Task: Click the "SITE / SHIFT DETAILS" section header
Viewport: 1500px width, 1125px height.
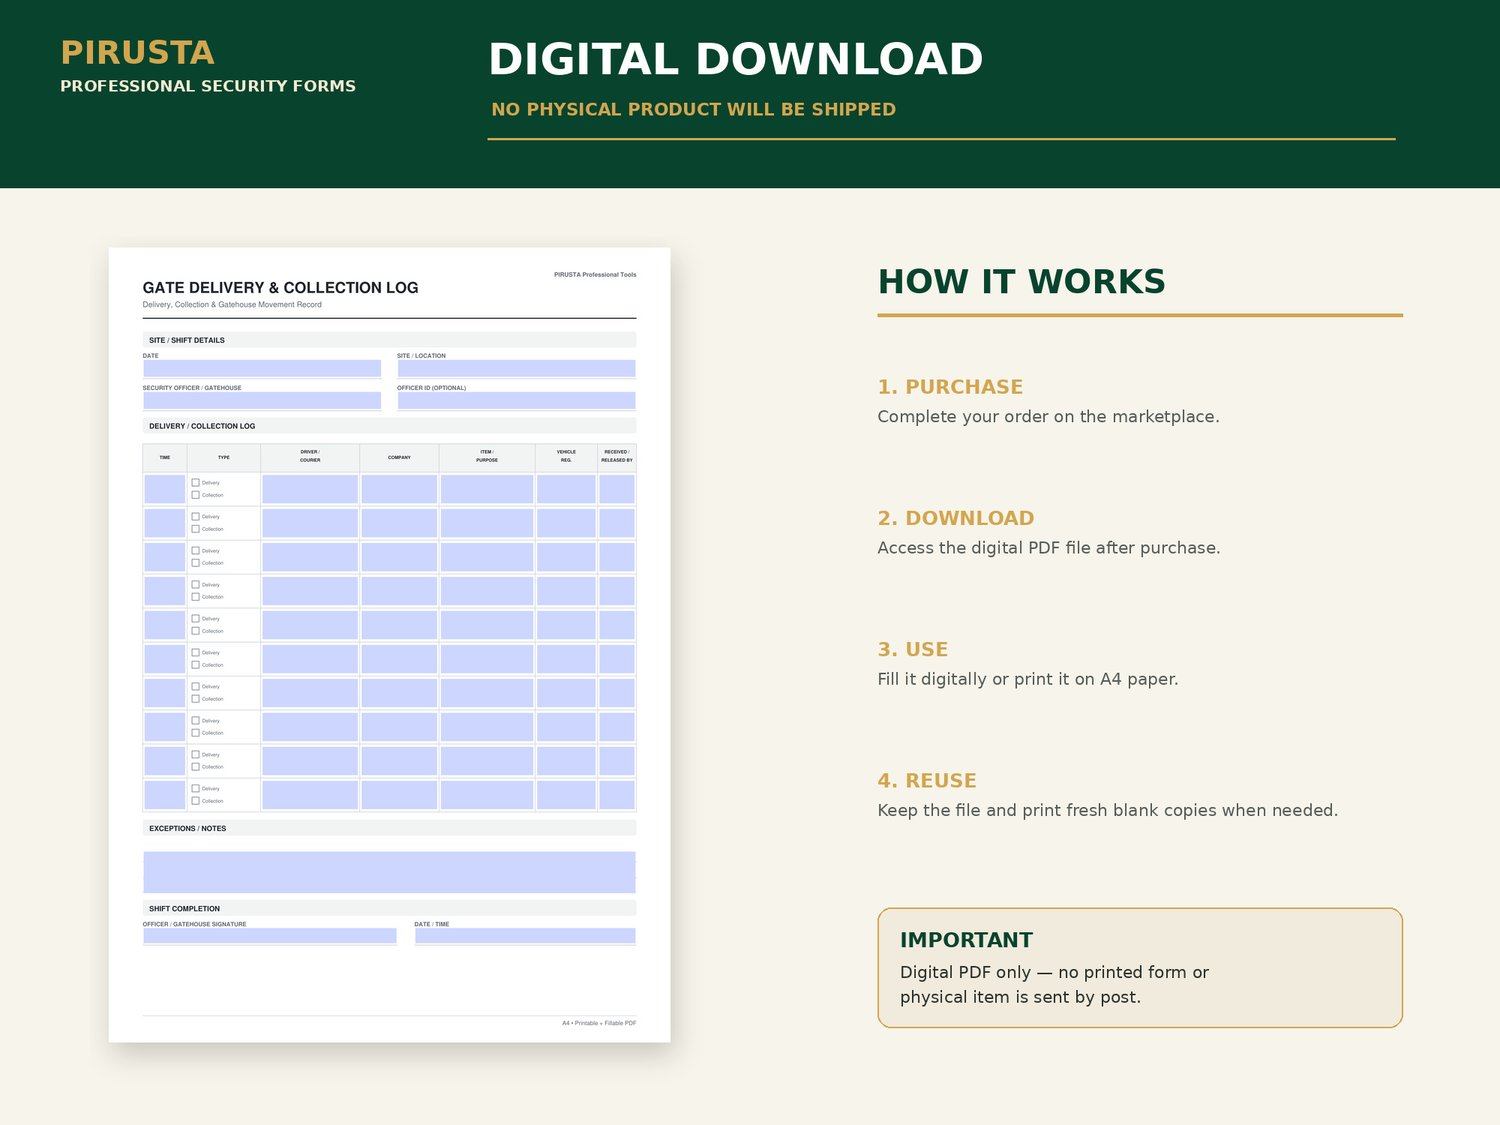Action: [187, 340]
